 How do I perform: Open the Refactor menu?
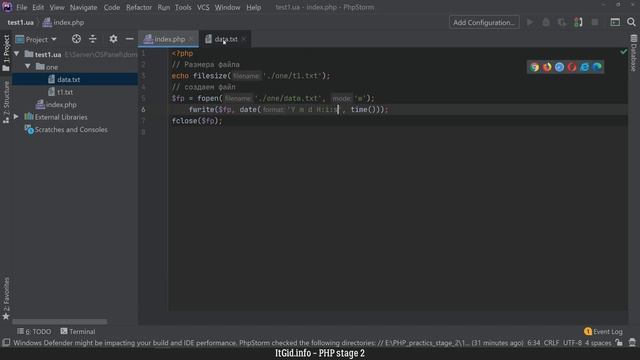click(139, 7)
